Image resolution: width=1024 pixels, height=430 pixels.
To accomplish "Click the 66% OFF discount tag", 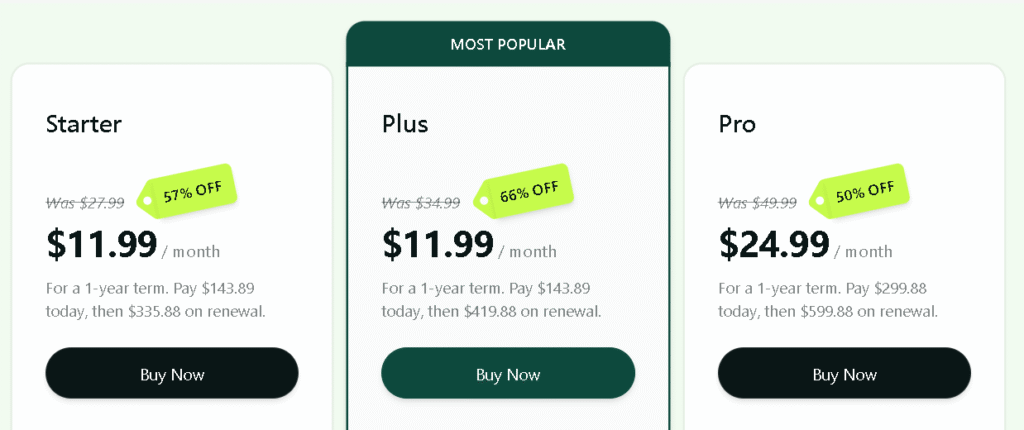I will tap(523, 191).
